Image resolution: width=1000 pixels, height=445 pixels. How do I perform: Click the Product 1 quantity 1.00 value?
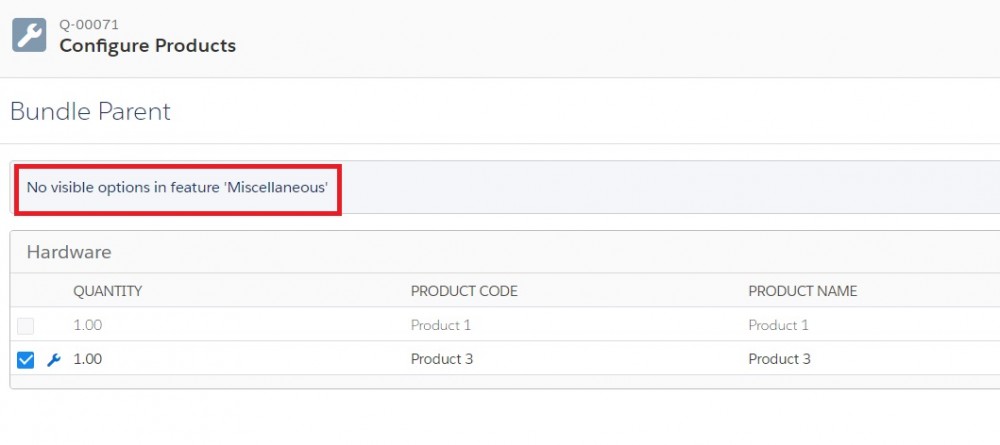point(87,325)
